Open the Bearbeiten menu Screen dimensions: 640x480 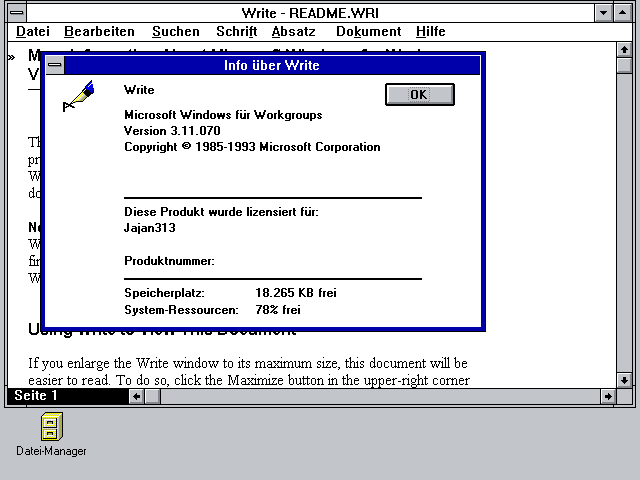[99, 31]
